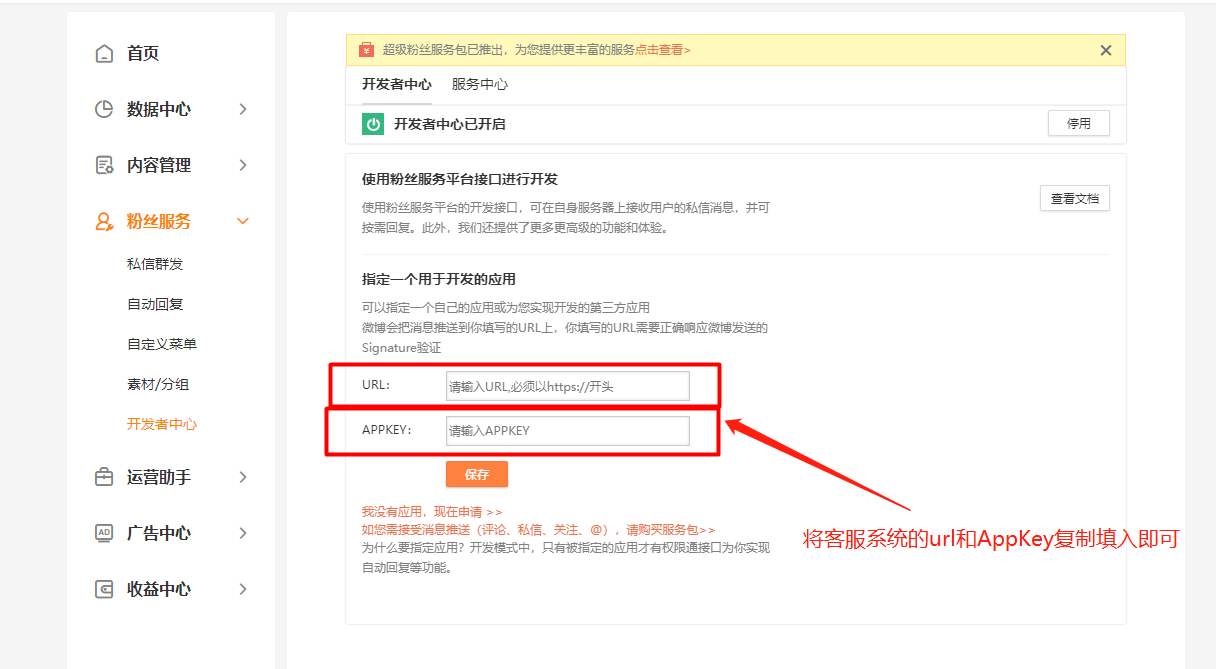Focus the URL input field
Screen dimensions: 1216x669
coord(568,386)
